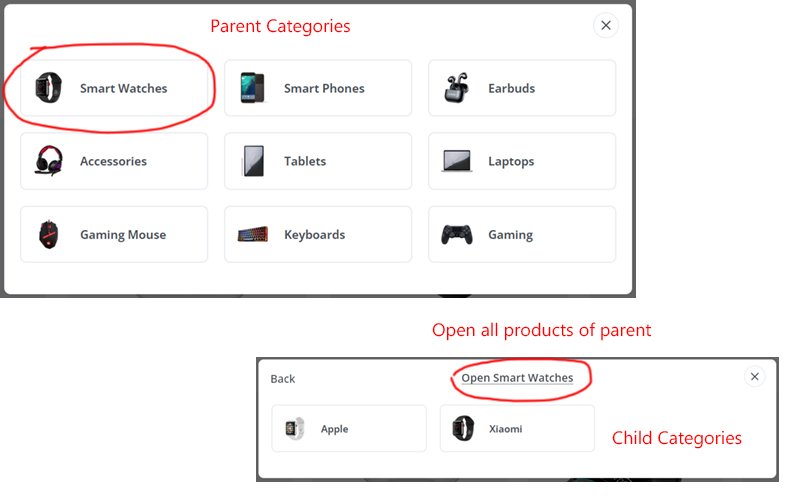
Task: Click the tablet icon in Tablets card
Action: point(253,161)
